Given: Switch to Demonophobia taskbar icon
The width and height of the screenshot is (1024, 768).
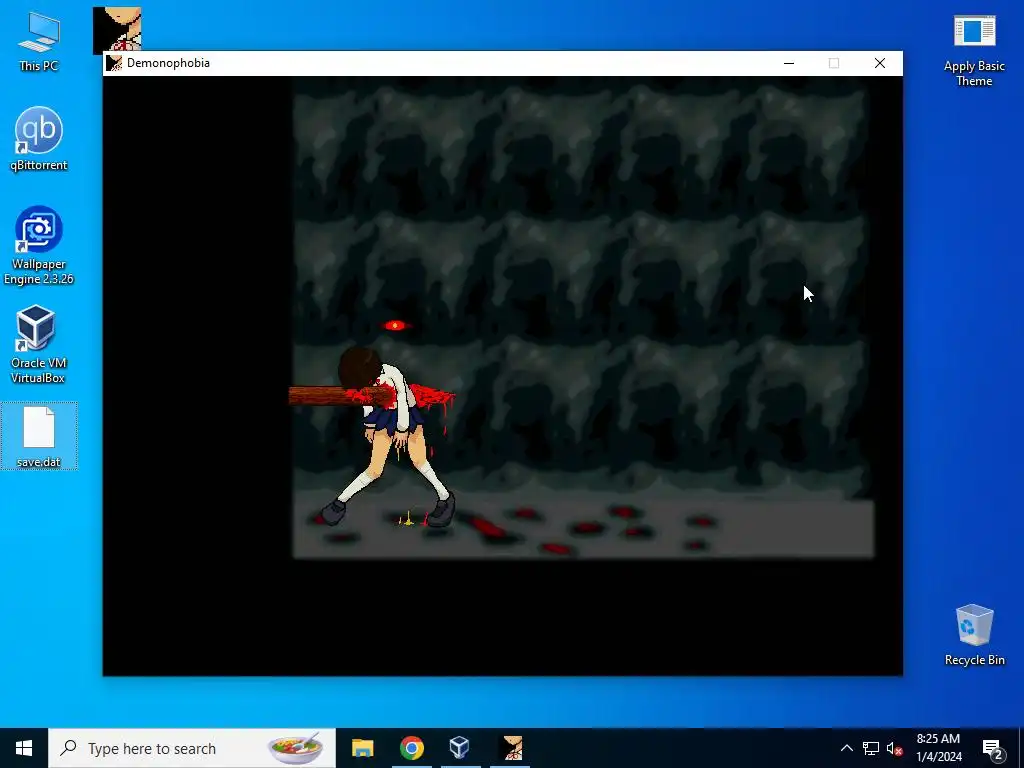Looking at the screenshot, I should click(x=510, y=748).
